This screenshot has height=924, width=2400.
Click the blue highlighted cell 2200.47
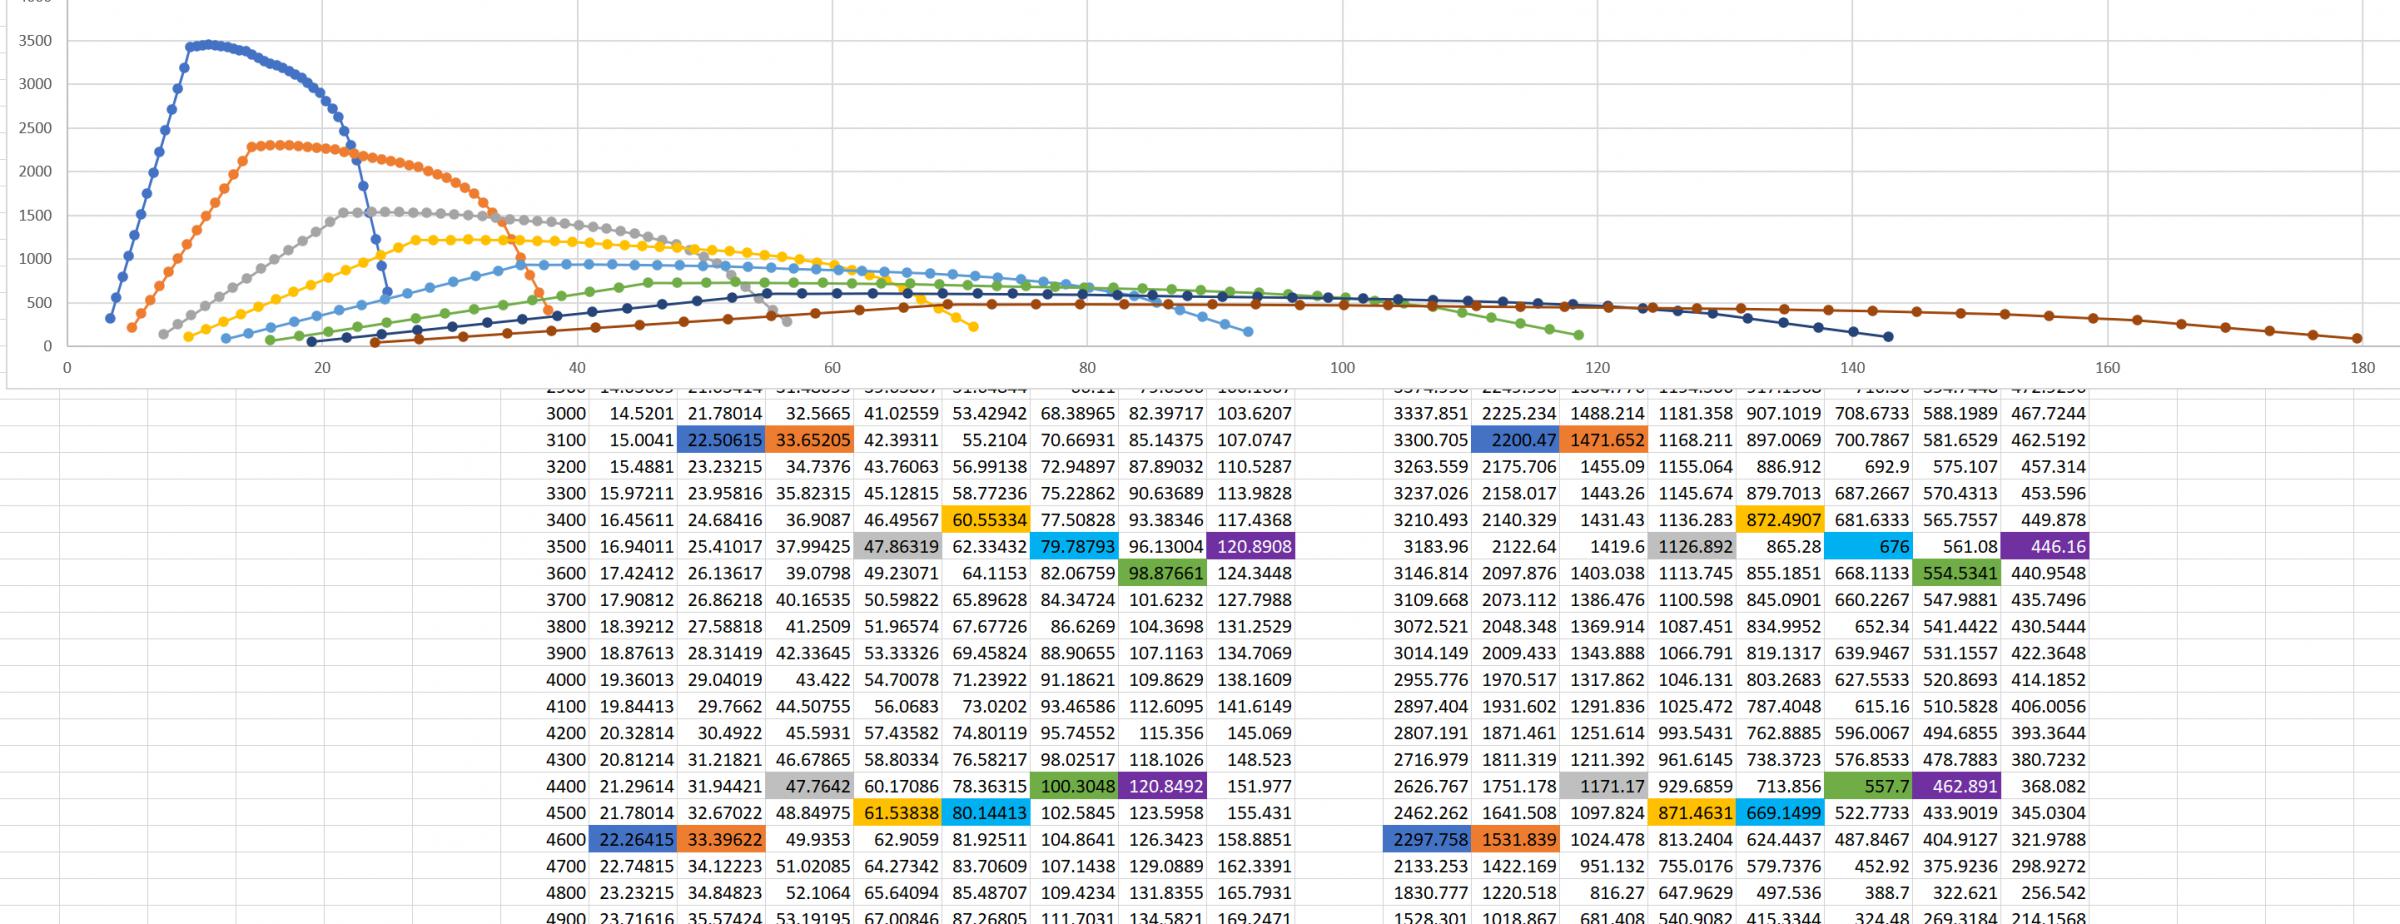point(1514,440)
